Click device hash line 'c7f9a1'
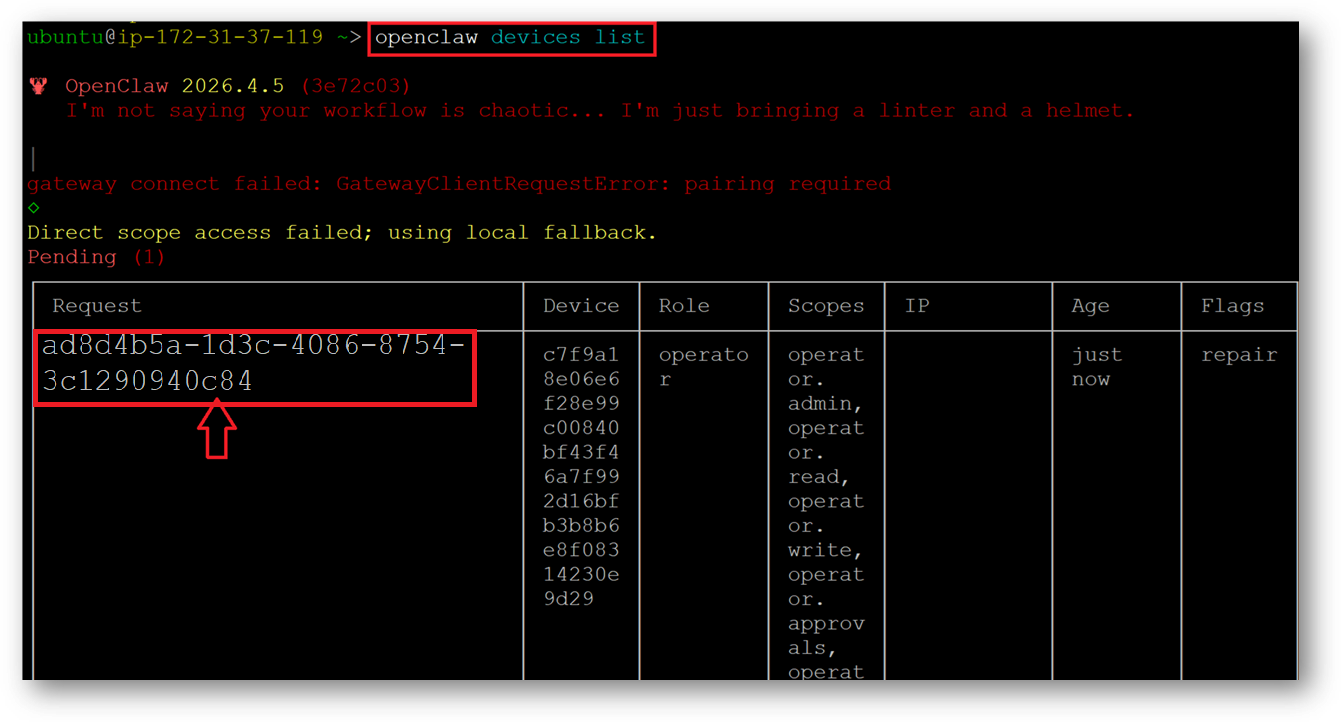The image size is (1341, 722). [x=581, y=355]
